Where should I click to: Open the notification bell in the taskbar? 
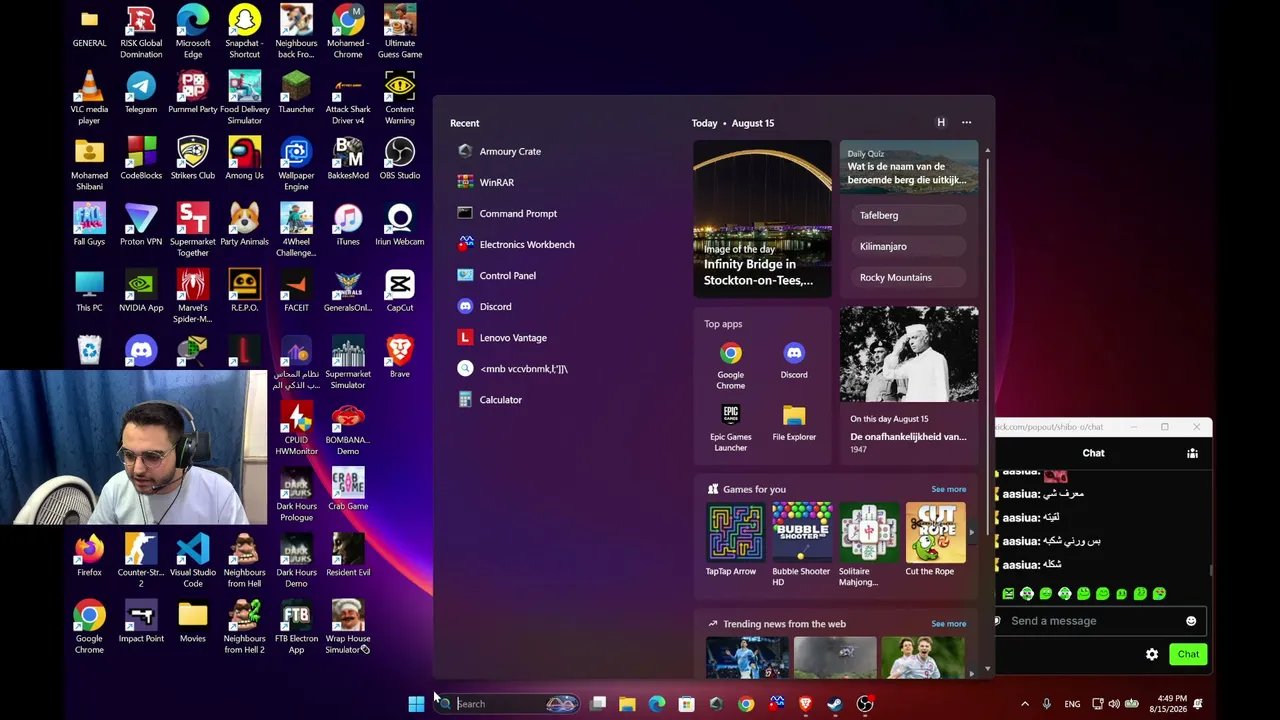1198,704
